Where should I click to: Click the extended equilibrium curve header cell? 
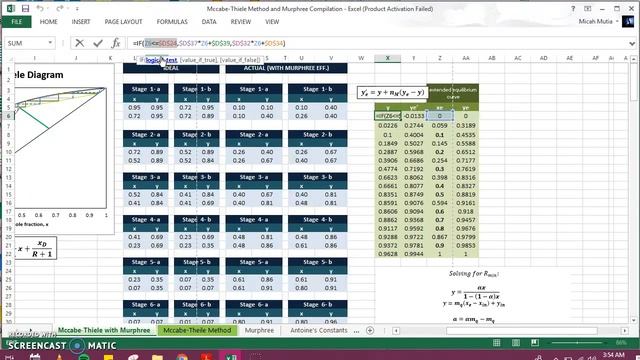coord(453,93)
